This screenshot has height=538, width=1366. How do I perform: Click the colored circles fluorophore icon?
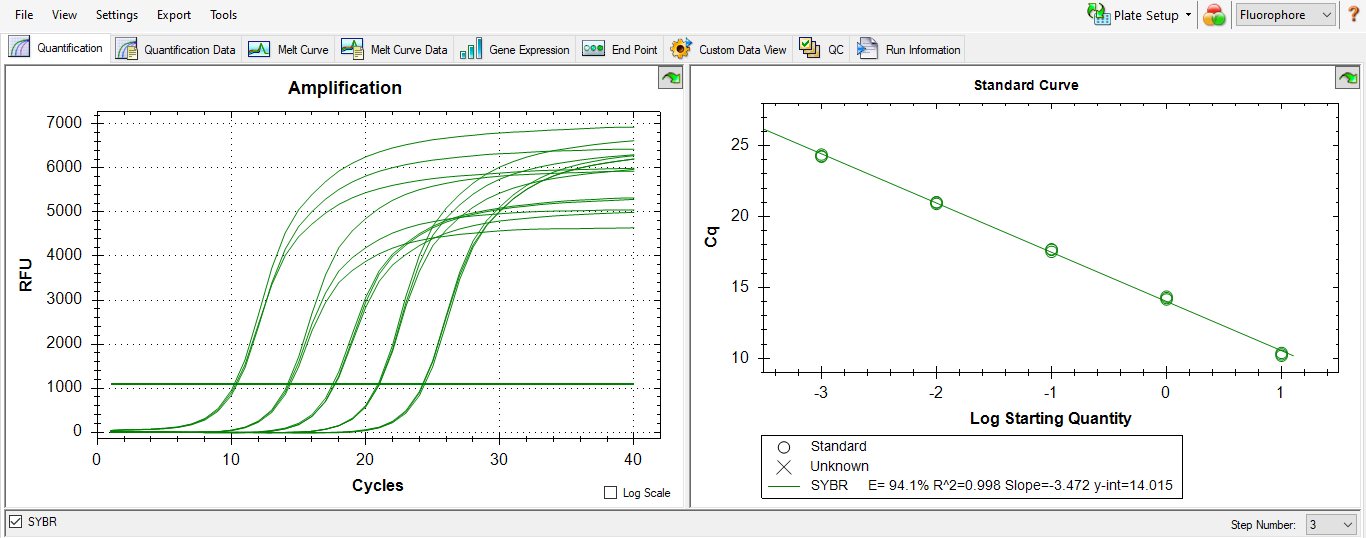point(1214,15)
